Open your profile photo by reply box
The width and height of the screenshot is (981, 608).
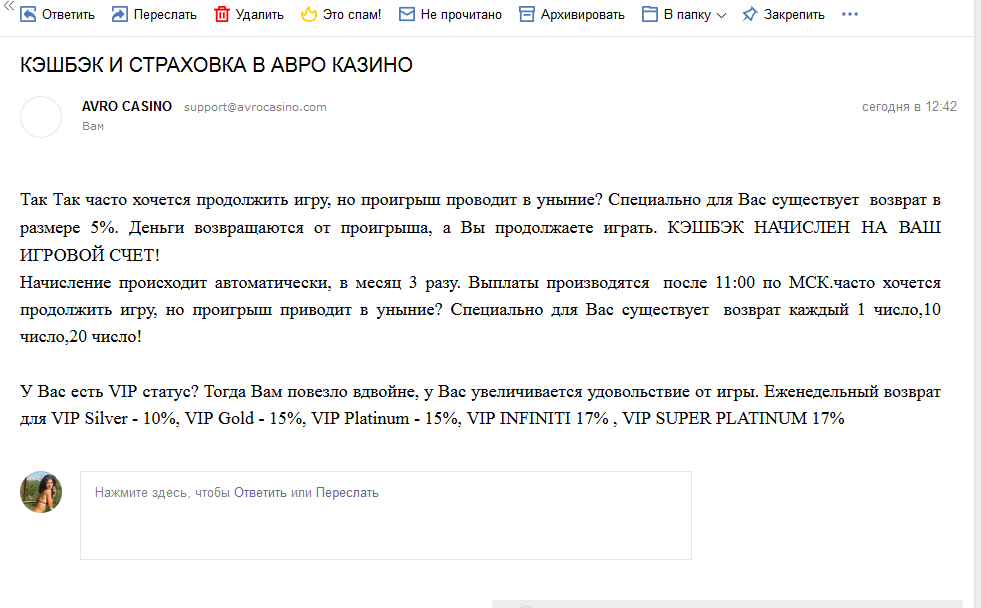(41, 492)
